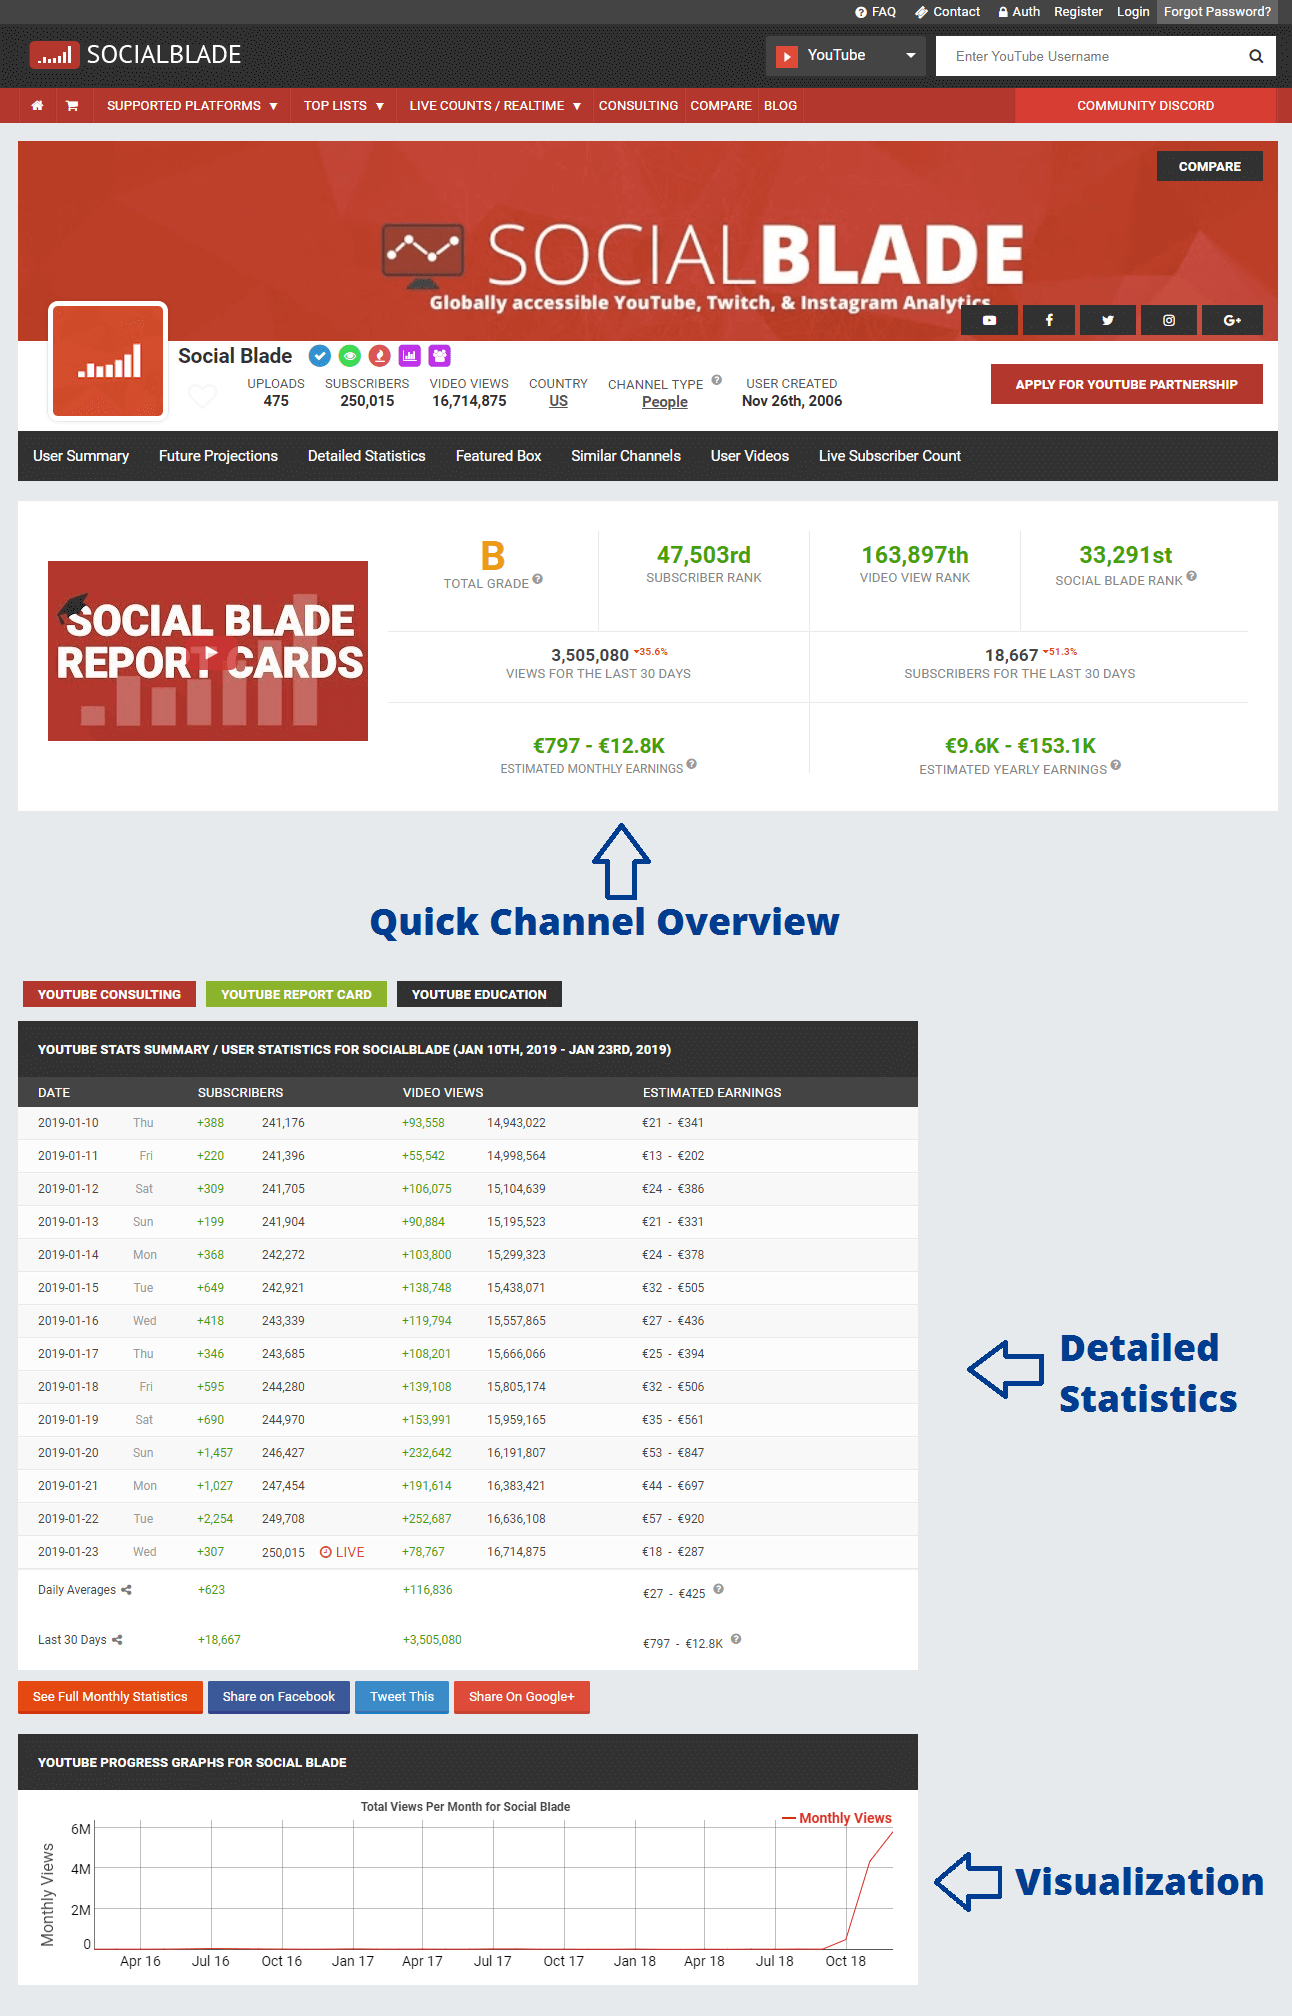Open Forgot Password link

point(1217,12)
